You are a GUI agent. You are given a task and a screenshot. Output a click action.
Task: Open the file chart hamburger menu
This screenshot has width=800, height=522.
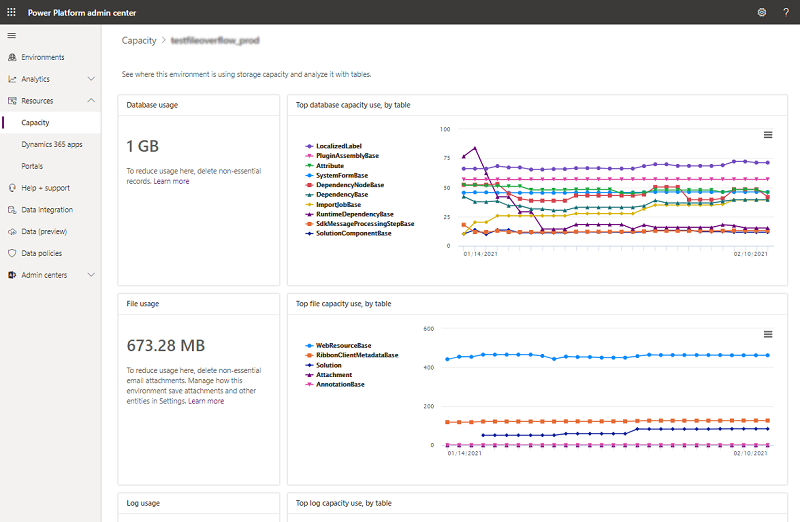[x=768, y=334]
